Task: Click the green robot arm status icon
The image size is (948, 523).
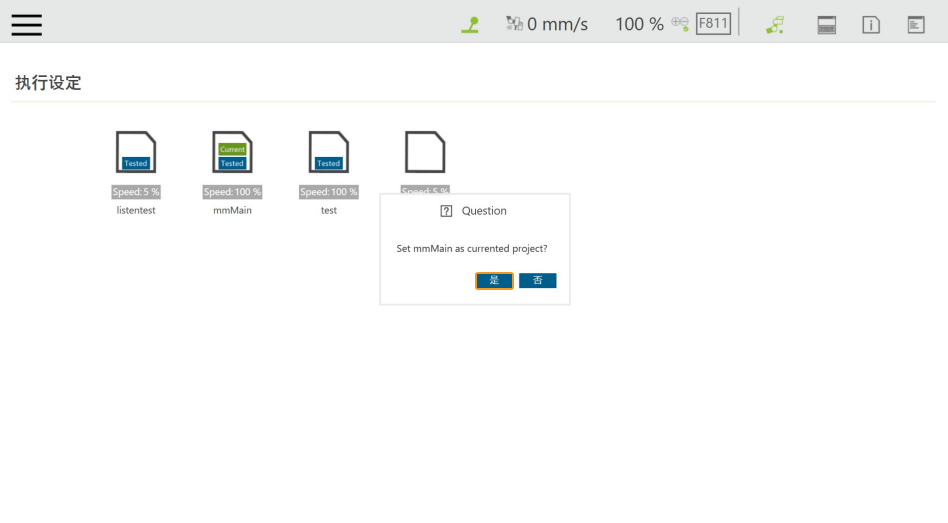Action: click(470, 25)
